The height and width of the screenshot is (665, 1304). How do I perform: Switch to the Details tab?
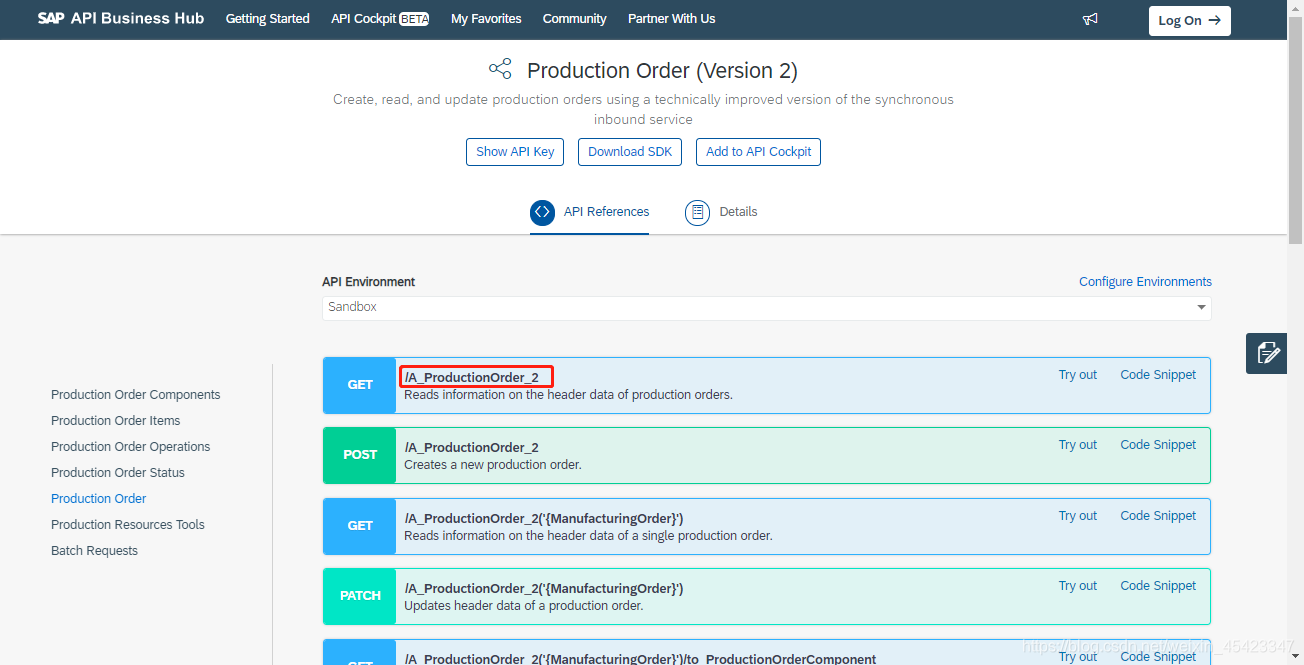(x=721, y=212)
